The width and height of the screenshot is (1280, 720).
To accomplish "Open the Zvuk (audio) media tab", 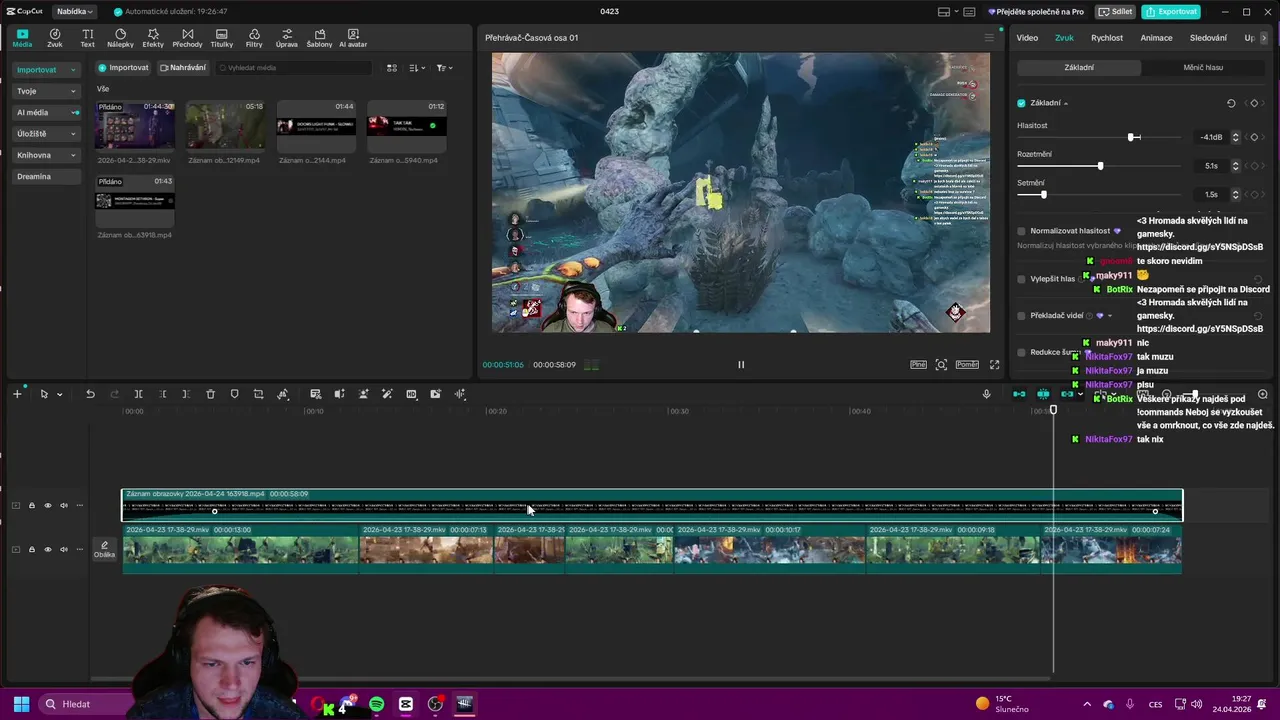I will click(55, 38).
